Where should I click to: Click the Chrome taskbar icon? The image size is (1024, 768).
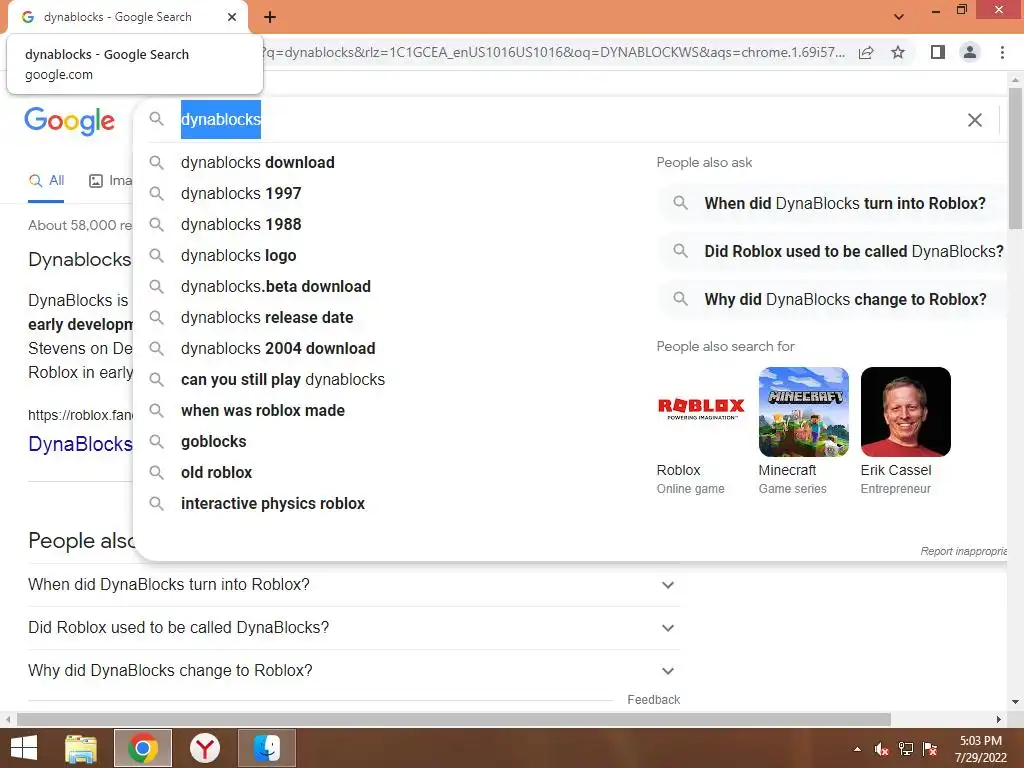143,748
